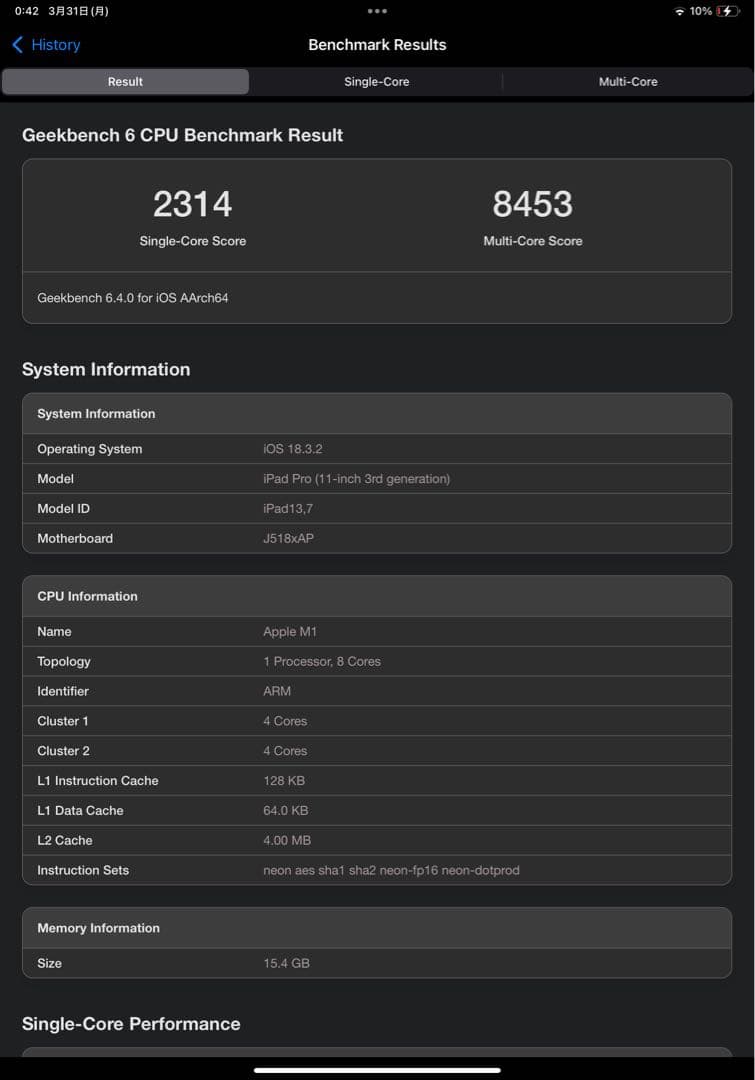The width and height of the screenshot is (755, 1080).
Task: Tap the home indicator bar at bottom
Action: point(377,1070)
